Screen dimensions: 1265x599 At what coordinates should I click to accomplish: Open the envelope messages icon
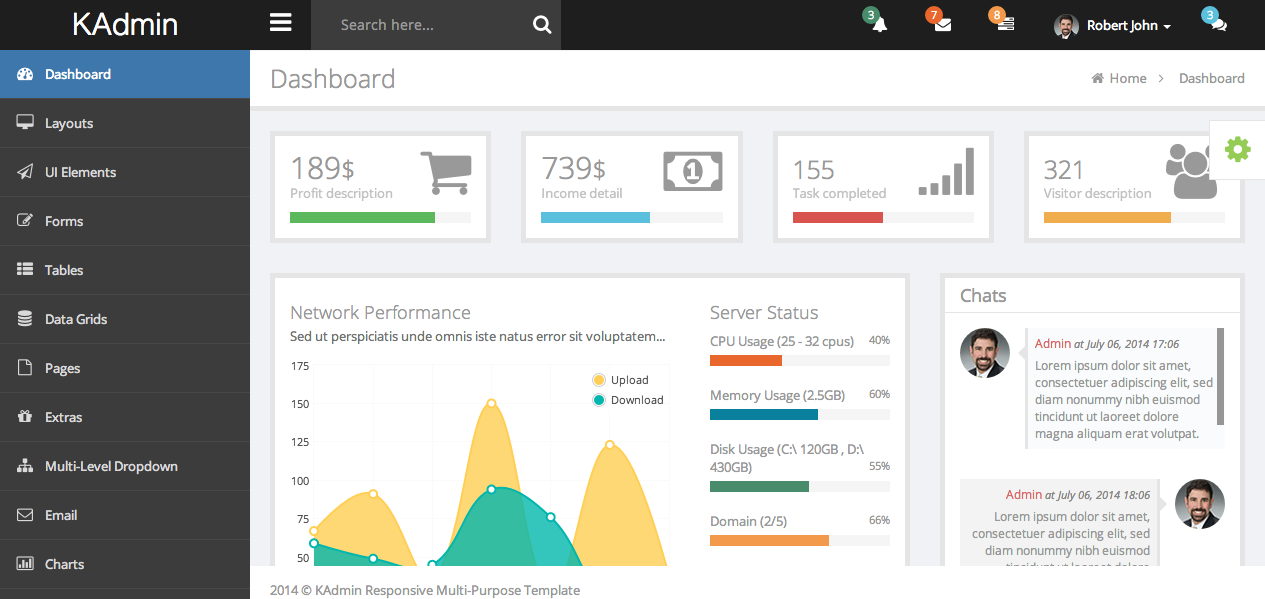[x=943, y=25]
